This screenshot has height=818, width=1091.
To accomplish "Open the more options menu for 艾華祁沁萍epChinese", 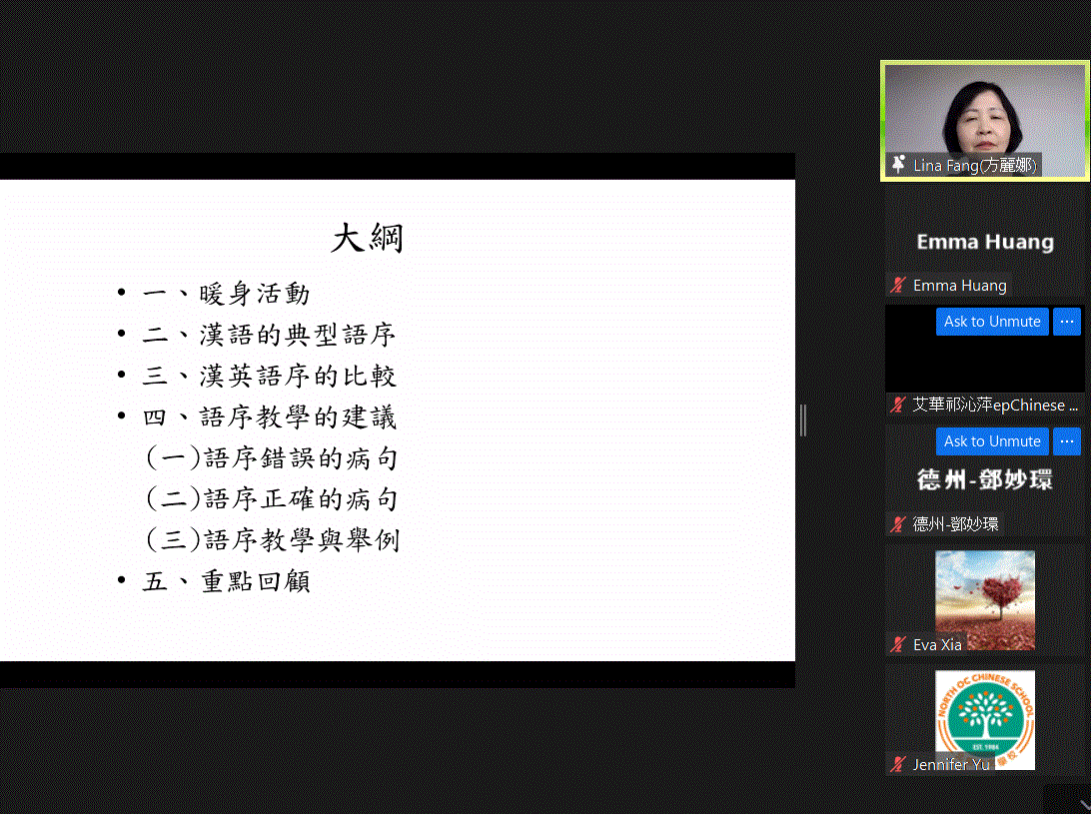I will [1067, 321].
